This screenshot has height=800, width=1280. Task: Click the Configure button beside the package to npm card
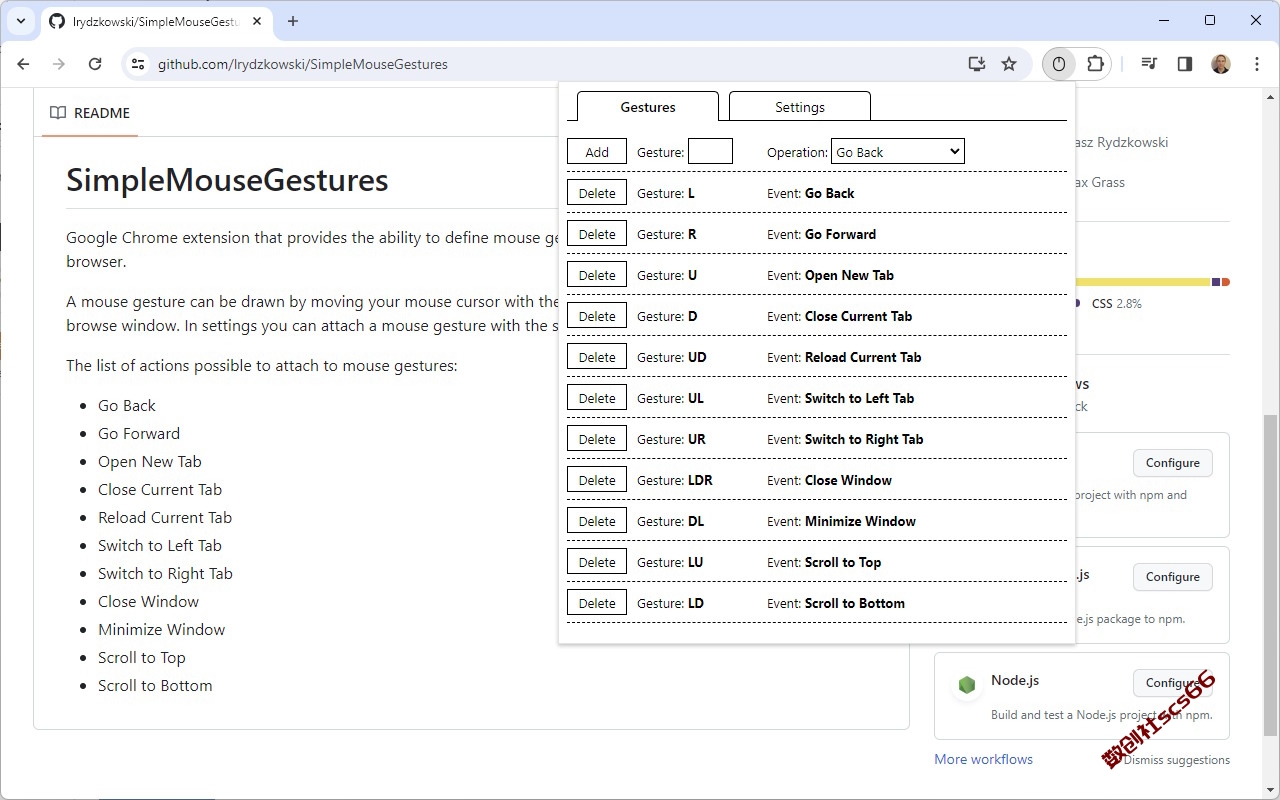tap(1172, 577)
